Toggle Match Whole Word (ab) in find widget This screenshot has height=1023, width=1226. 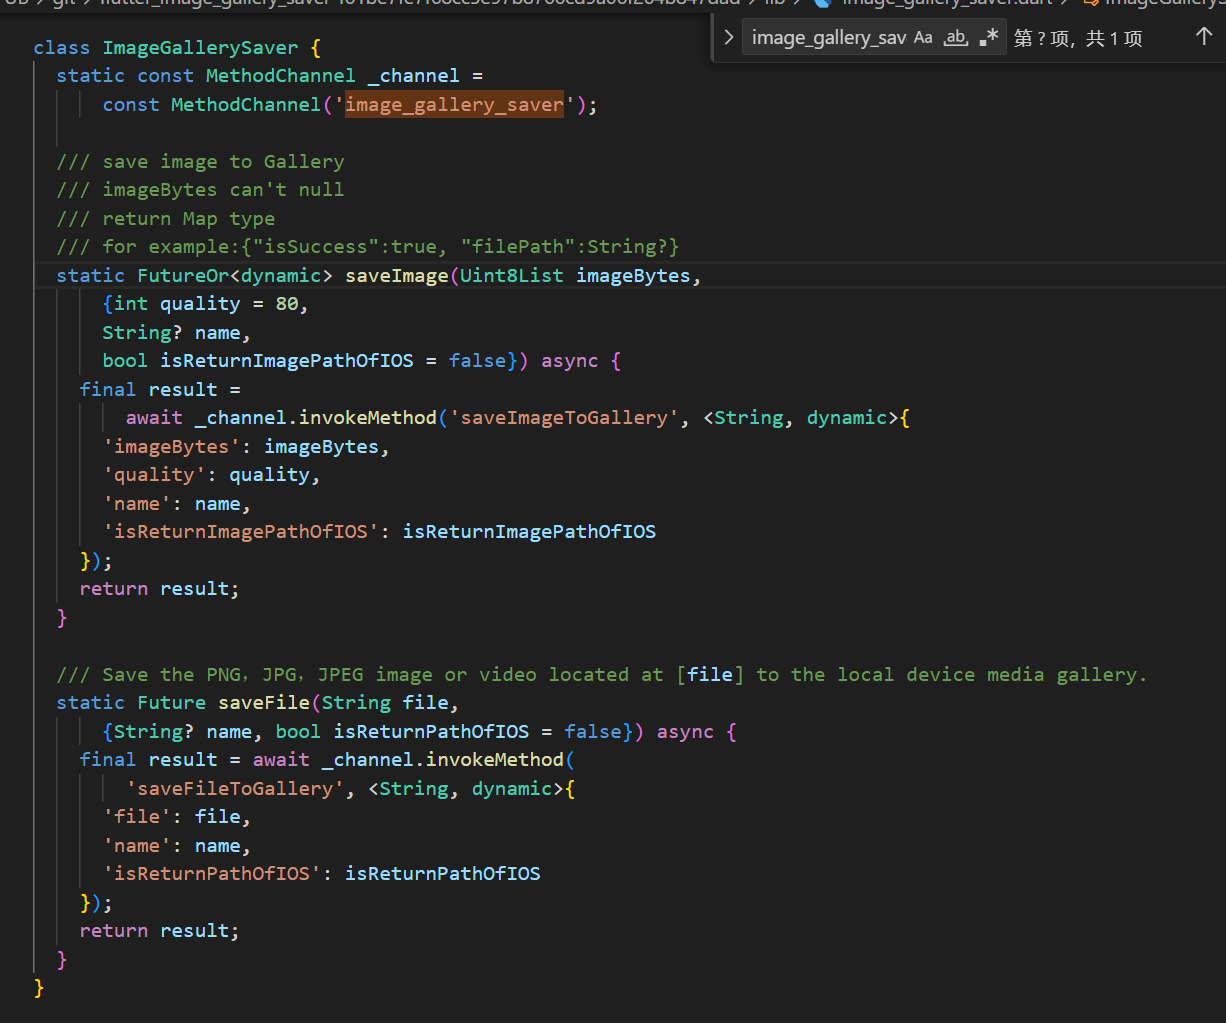pyautogui.click(x=956, y=38)
